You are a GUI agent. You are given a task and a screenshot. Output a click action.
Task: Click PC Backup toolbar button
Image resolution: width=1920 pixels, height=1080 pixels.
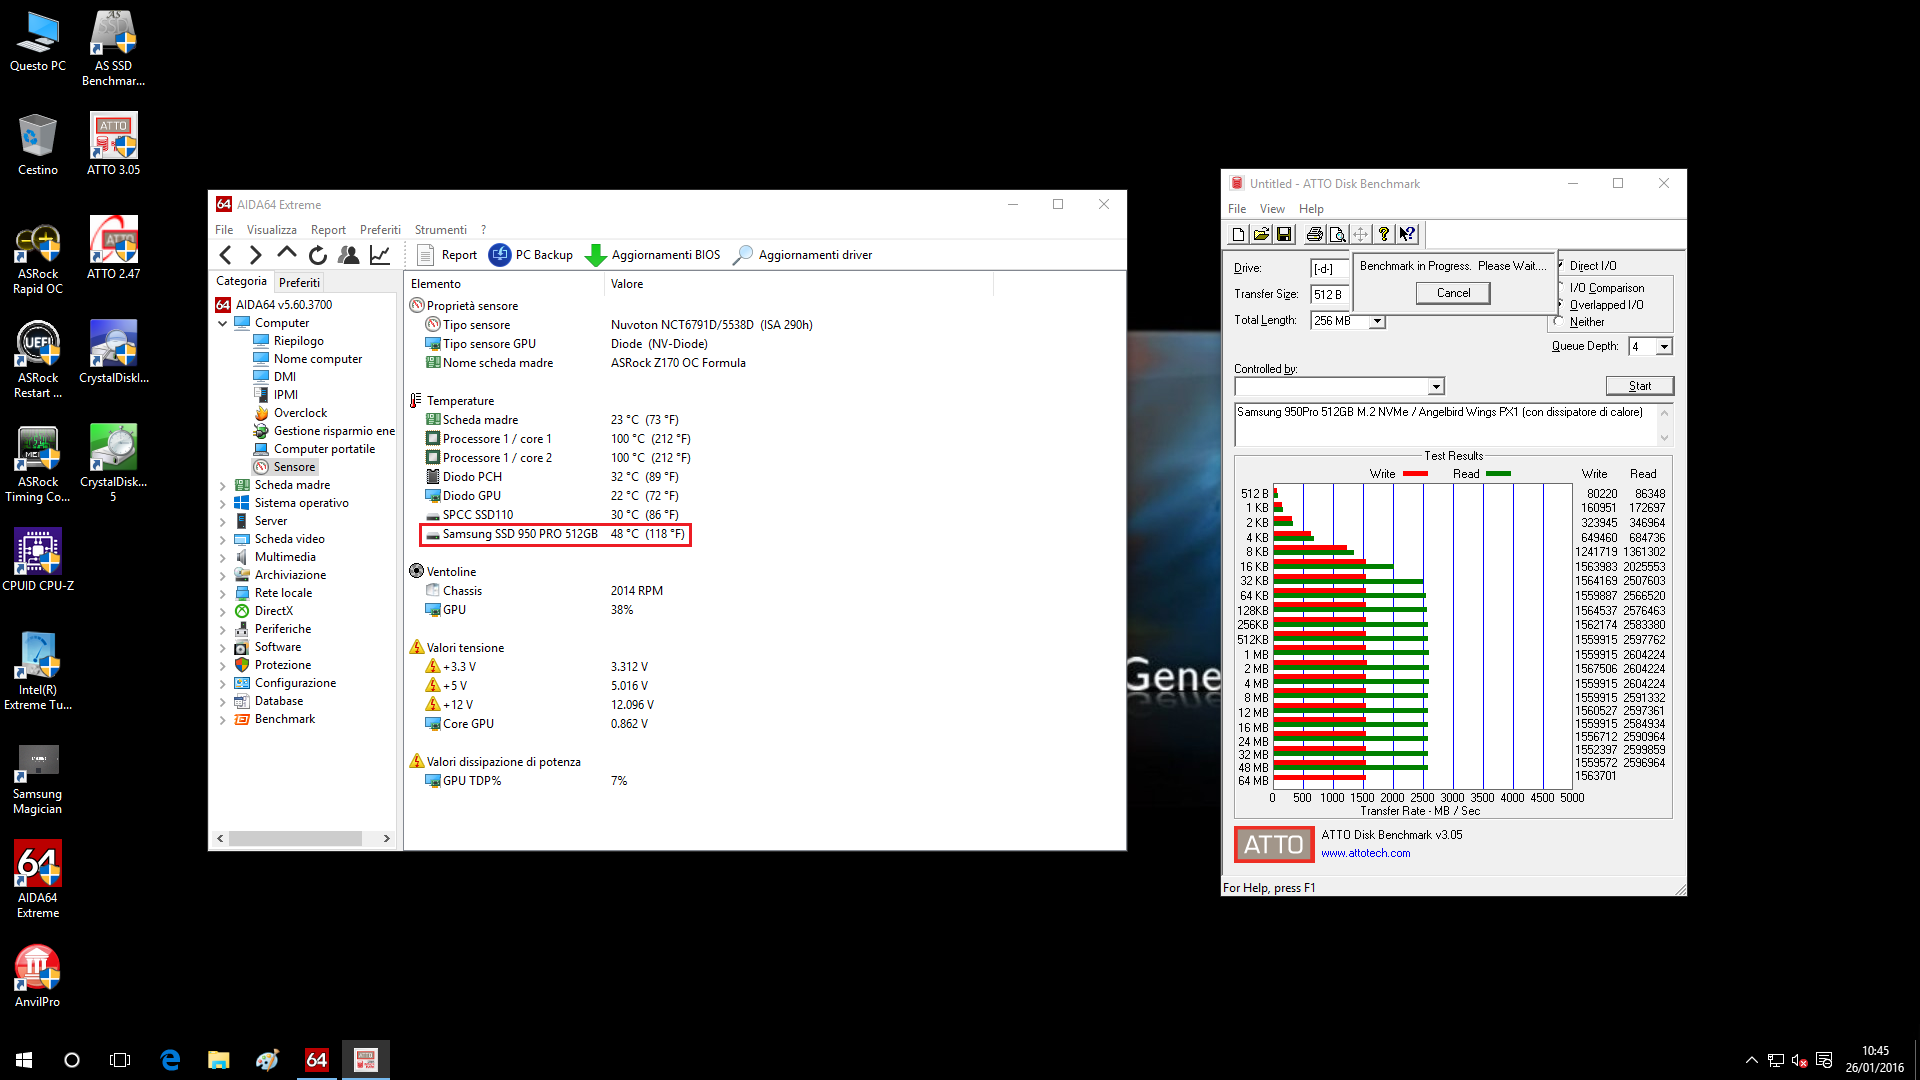pos(531,255)
